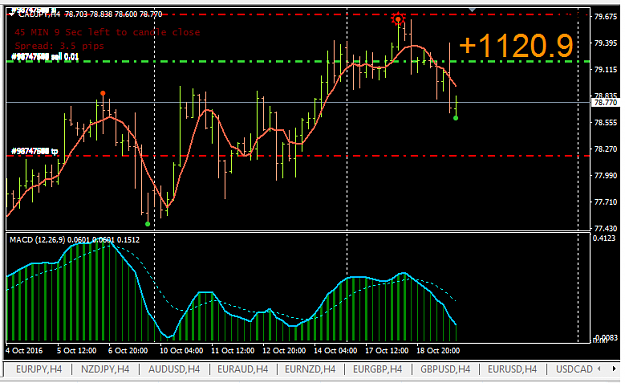Click the CADJPY,H4 chart title
This screenshot has width=625, height=383.
coord(39,14)
